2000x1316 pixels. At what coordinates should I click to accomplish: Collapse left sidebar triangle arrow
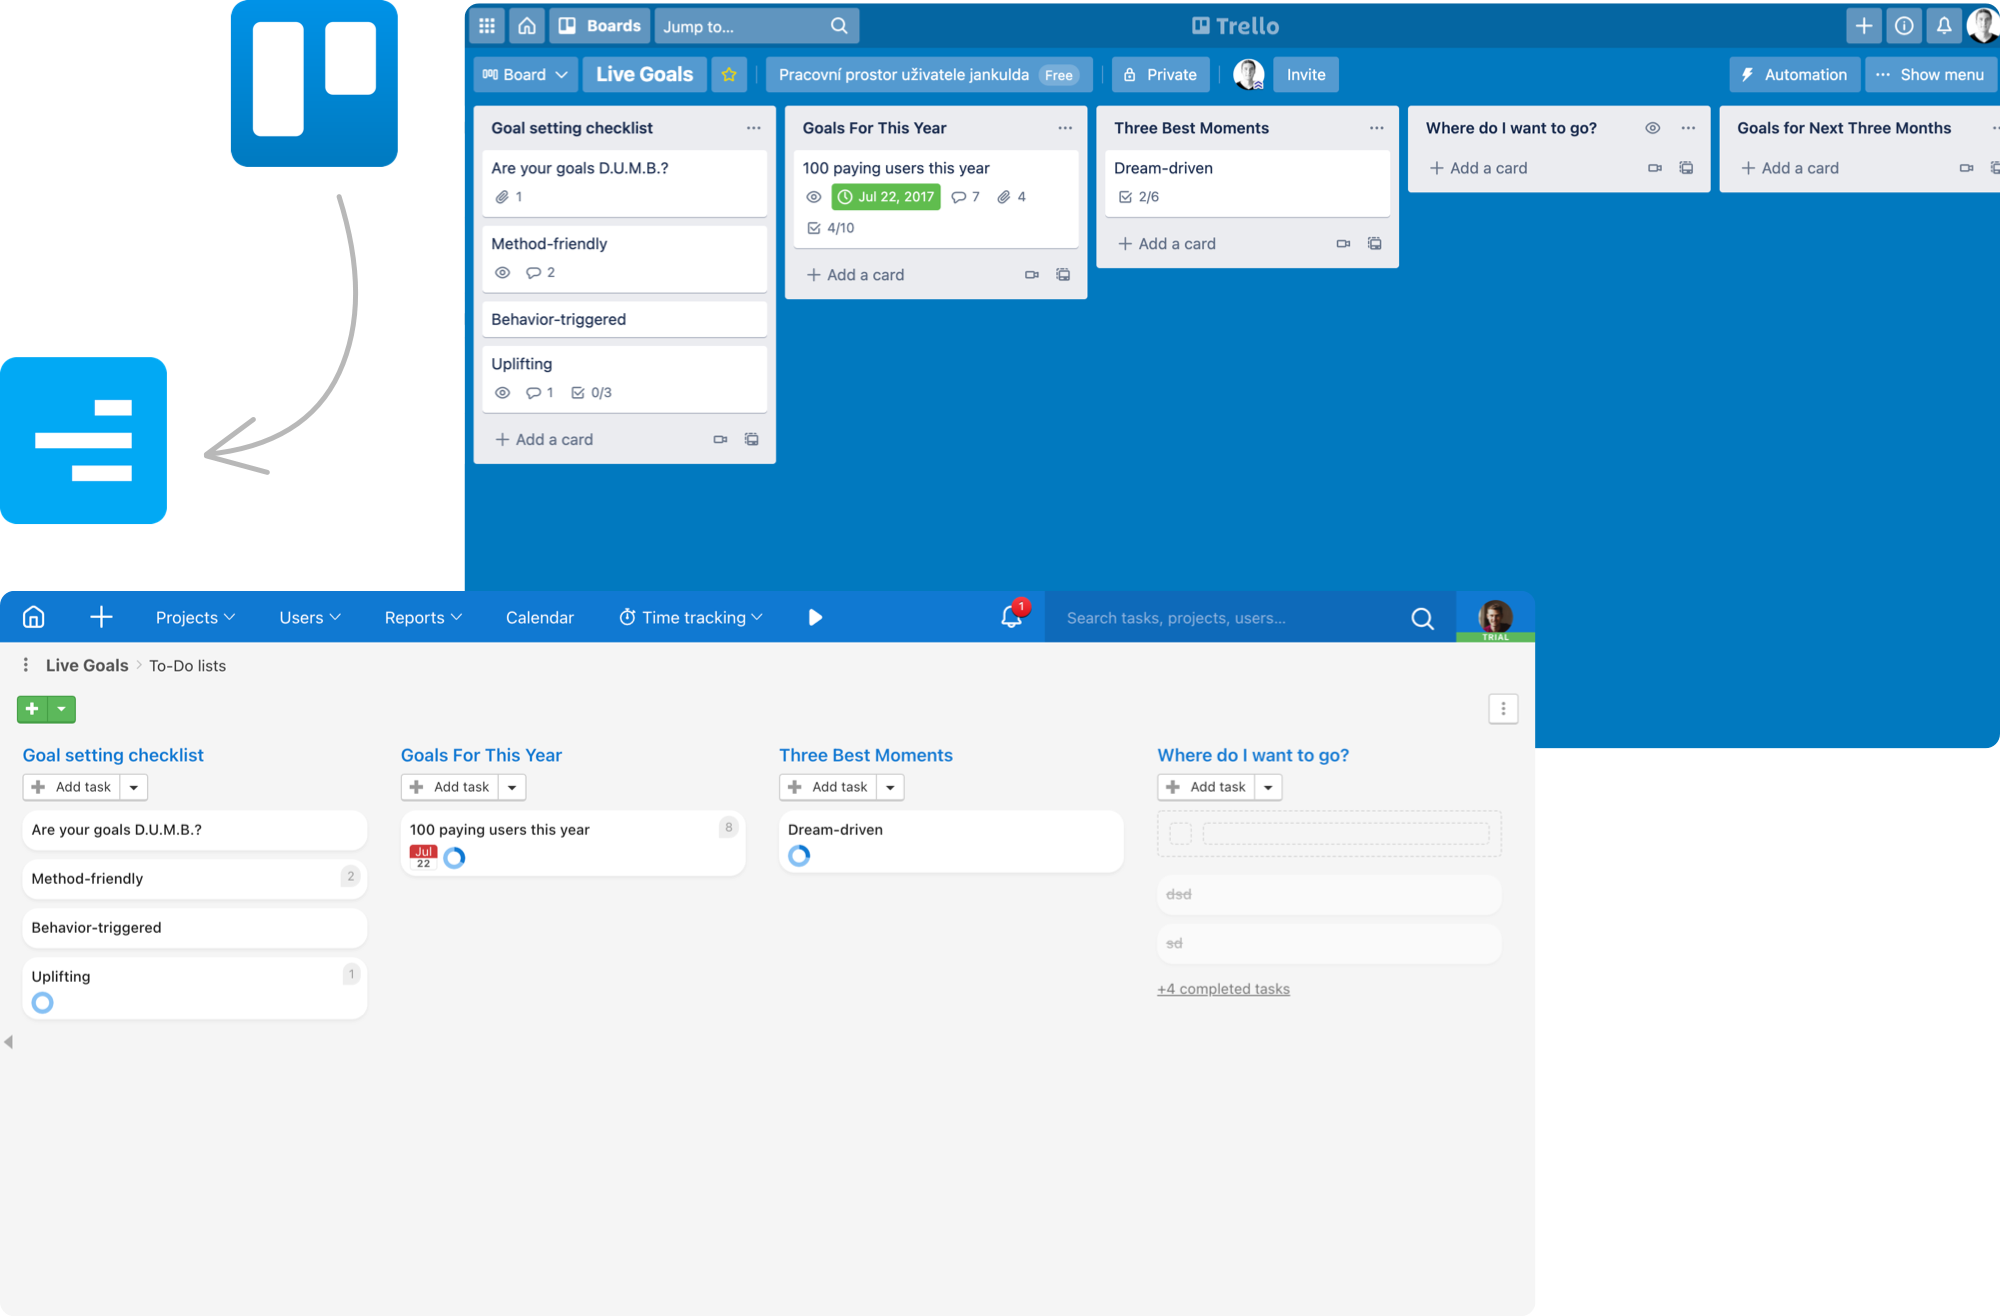click(9, 1042)
